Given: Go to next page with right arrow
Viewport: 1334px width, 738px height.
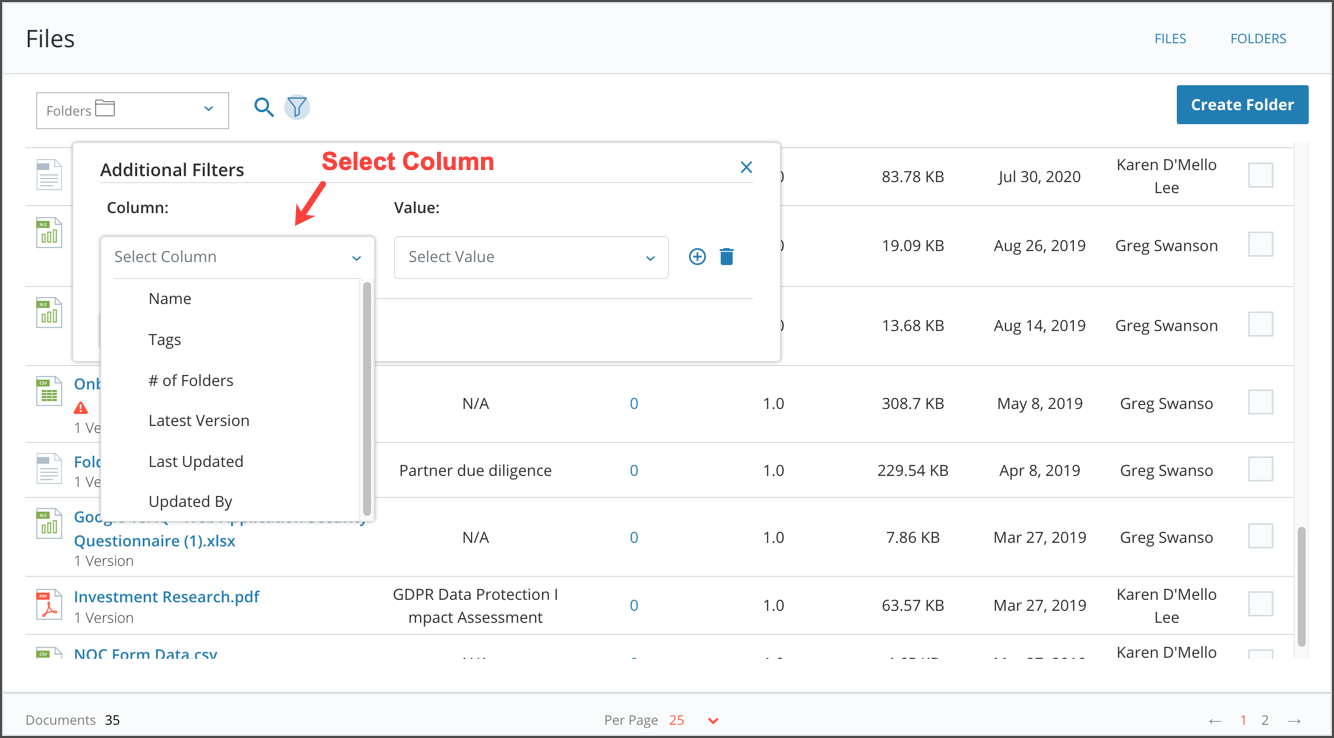Looking at the screenshot, I should pyautogui.click(x=1295, y=721).
